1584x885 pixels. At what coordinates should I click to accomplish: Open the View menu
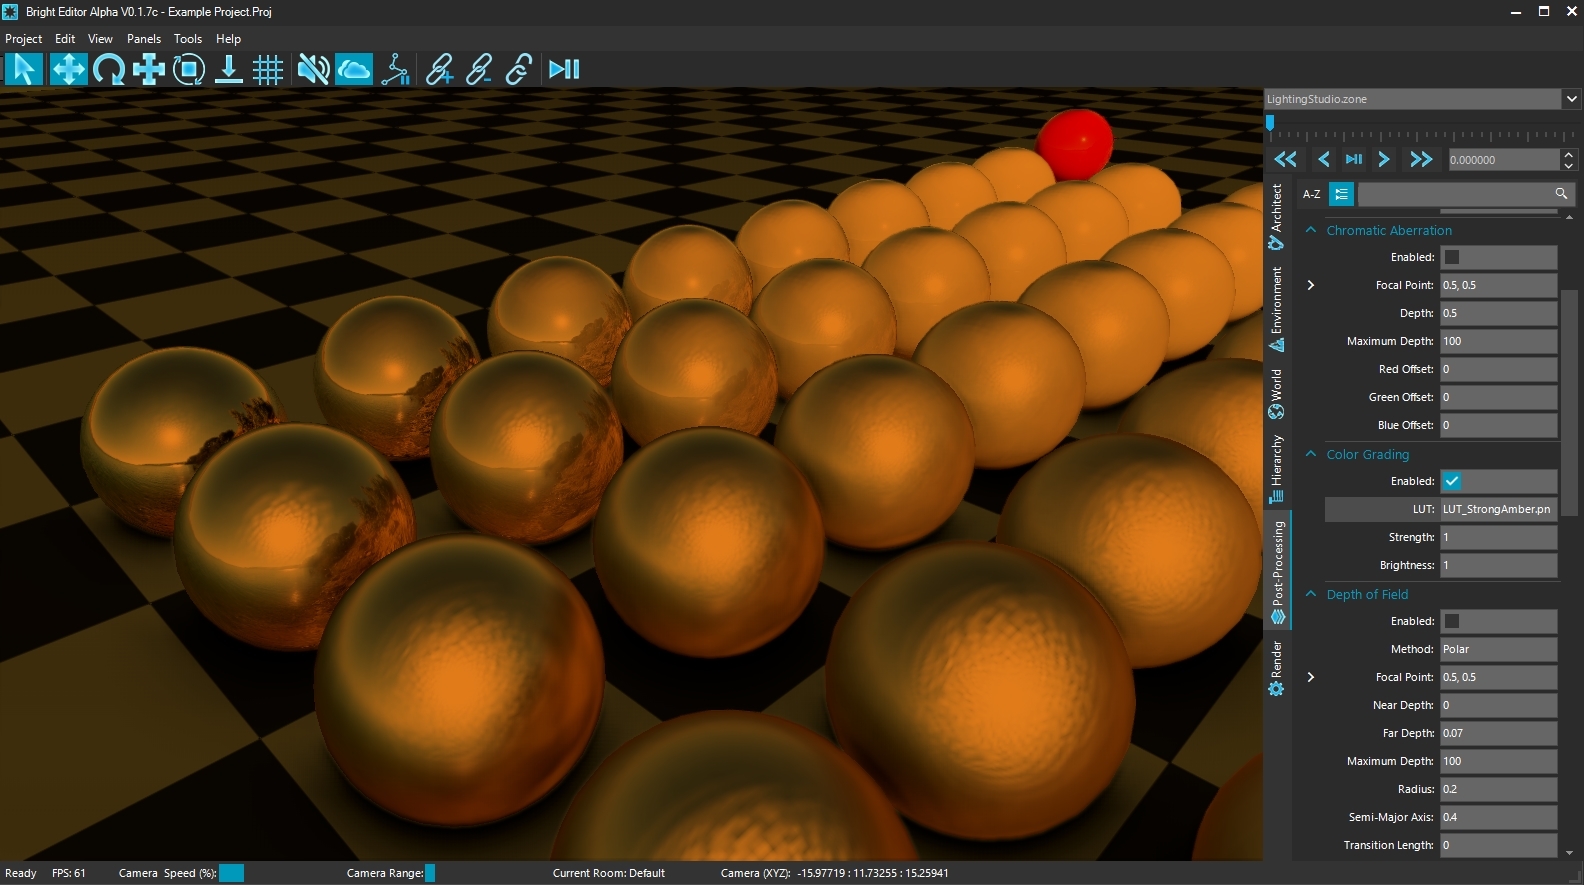pos(100,39)
